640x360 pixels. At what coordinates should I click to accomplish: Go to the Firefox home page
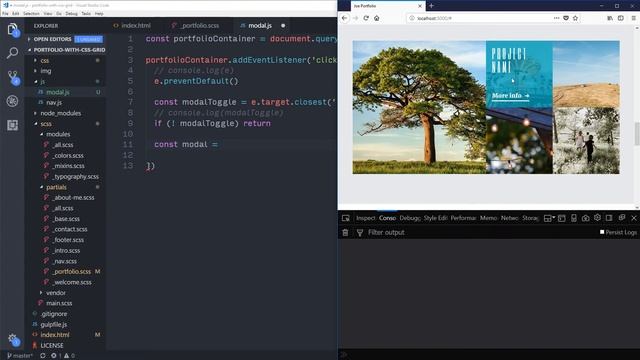click(377, 18)
